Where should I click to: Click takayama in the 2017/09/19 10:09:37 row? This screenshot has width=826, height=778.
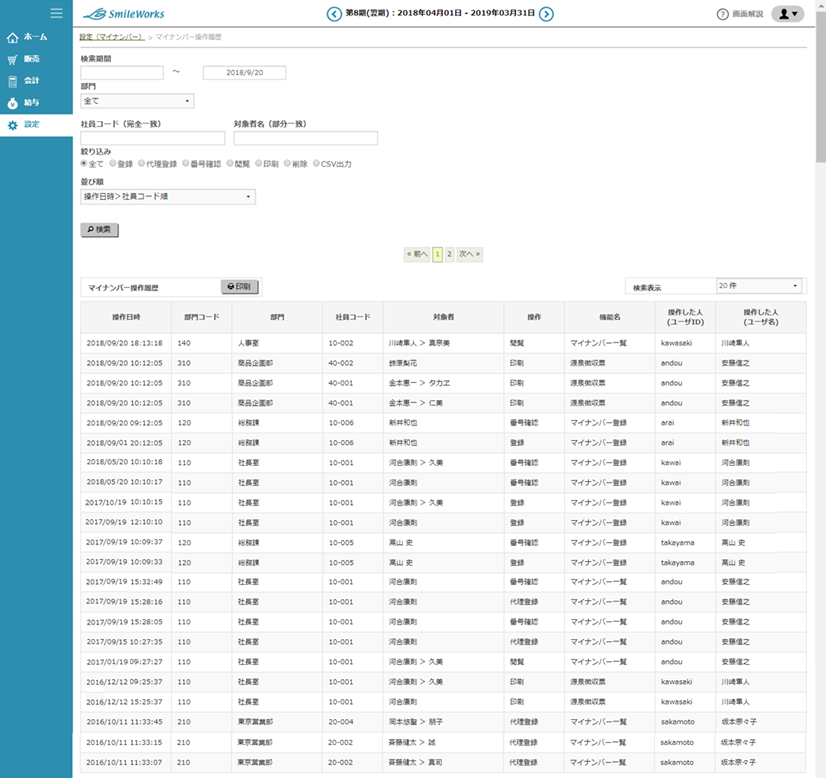coord(677,543)
